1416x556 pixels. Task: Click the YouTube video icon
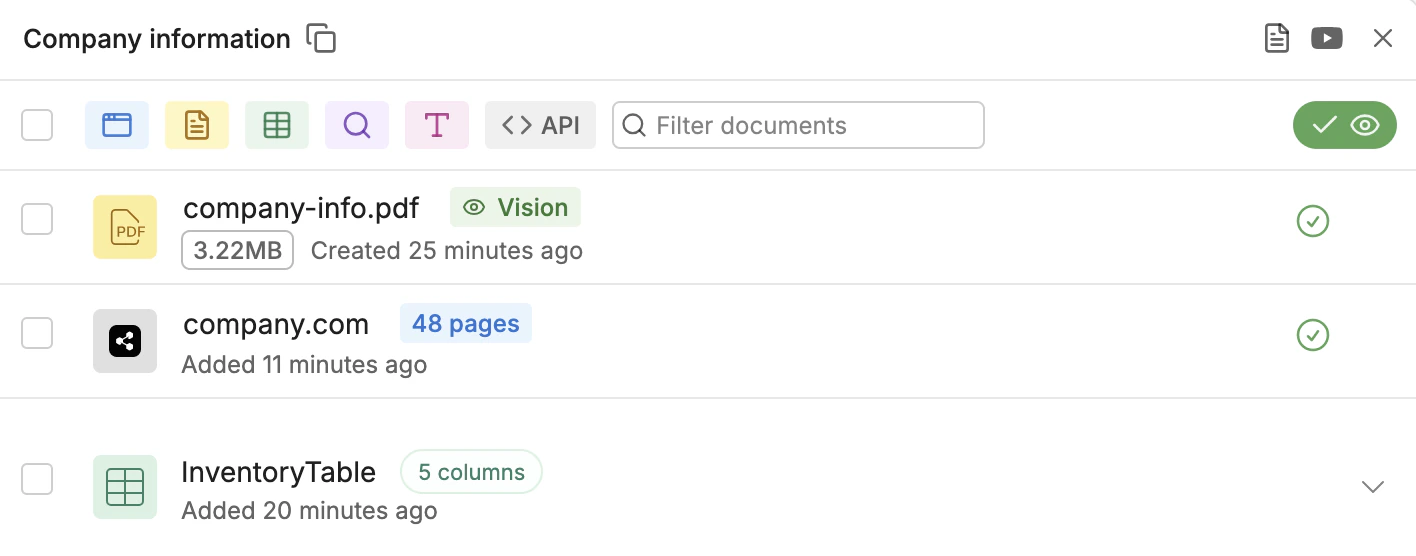(x=1327, y=39)
